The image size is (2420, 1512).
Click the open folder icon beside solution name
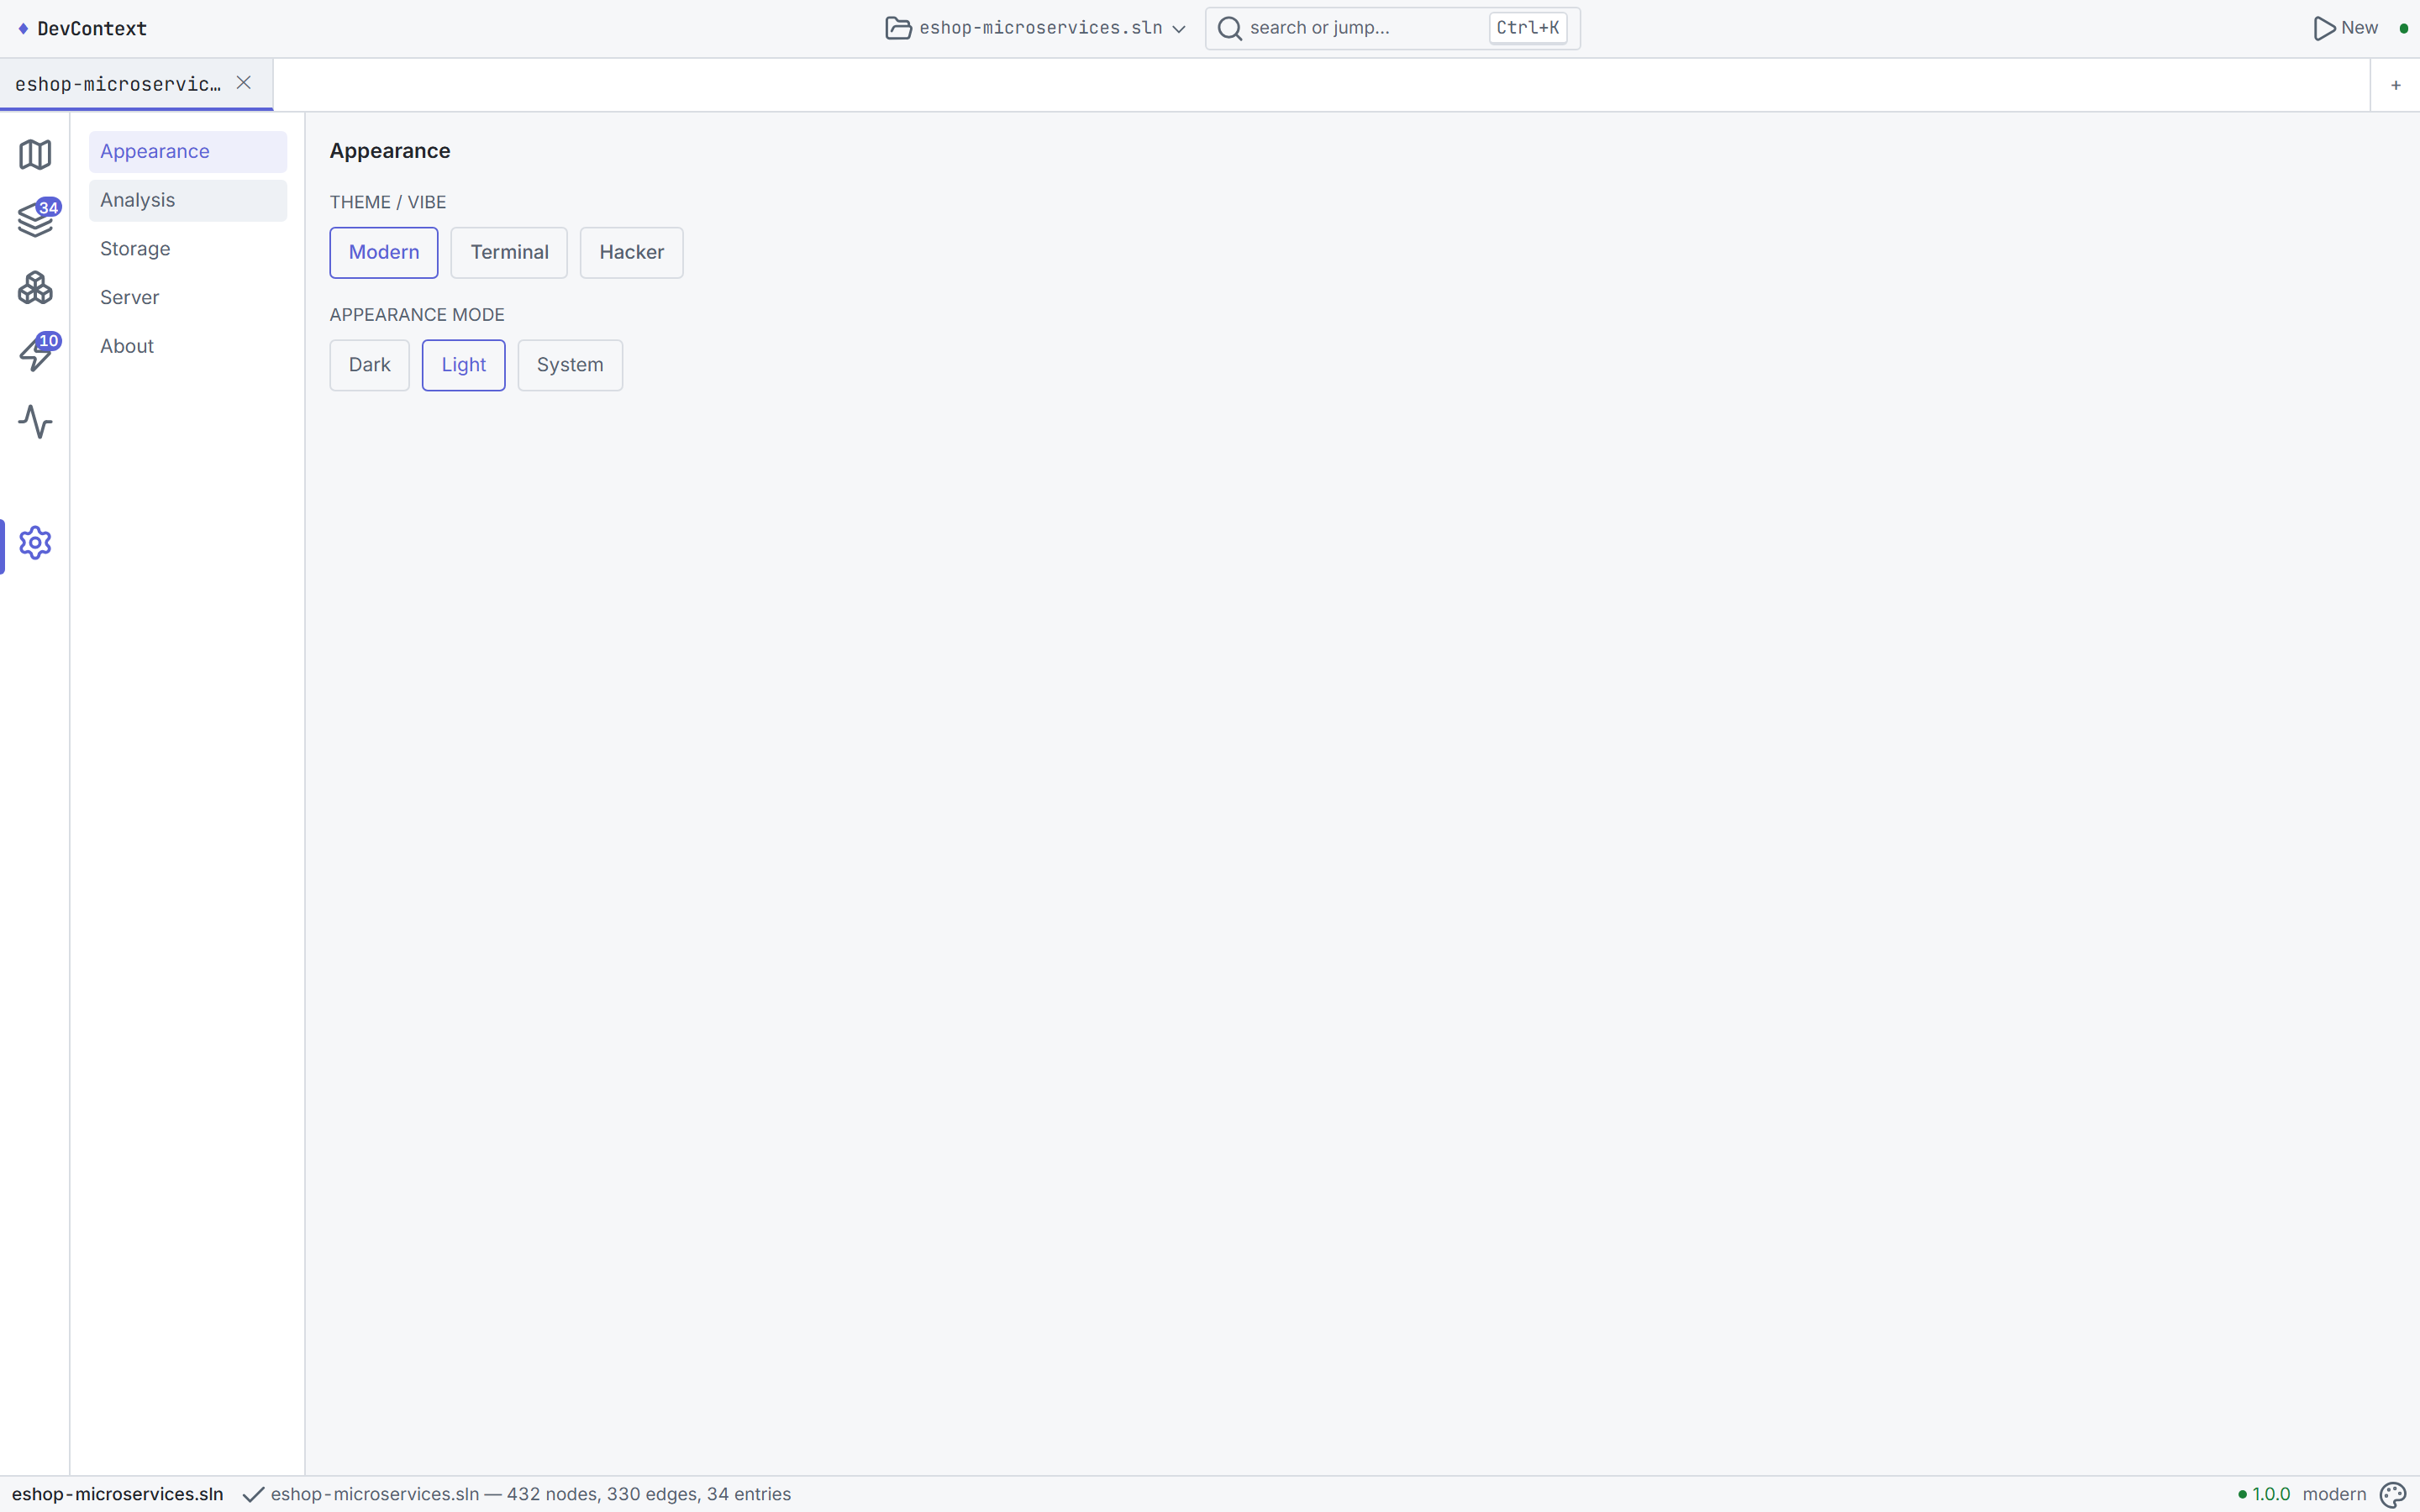[898, 28]
